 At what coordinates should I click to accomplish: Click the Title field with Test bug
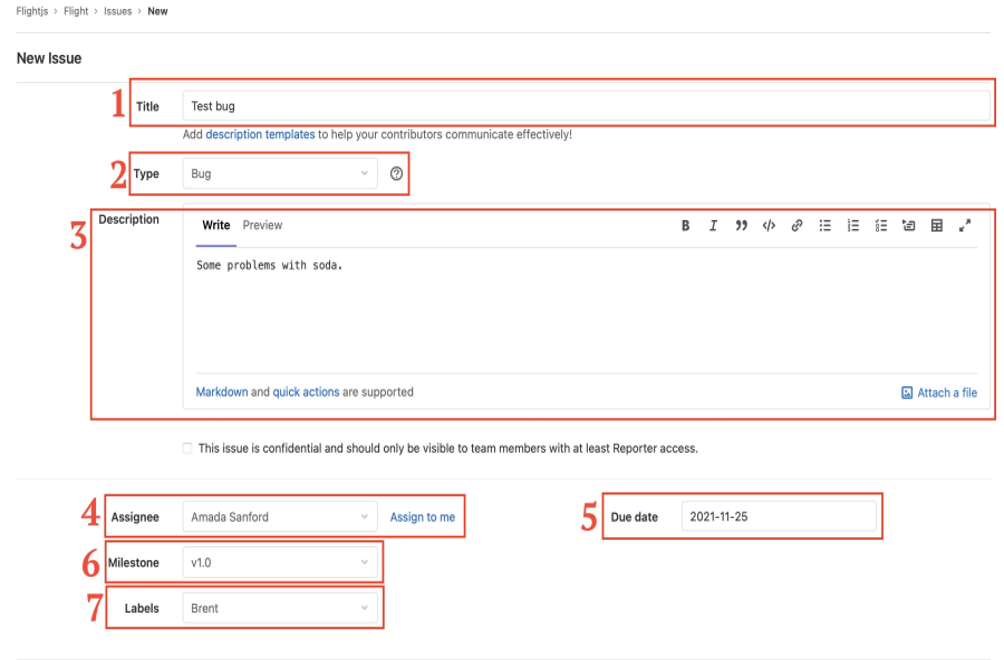click(586, 106)
